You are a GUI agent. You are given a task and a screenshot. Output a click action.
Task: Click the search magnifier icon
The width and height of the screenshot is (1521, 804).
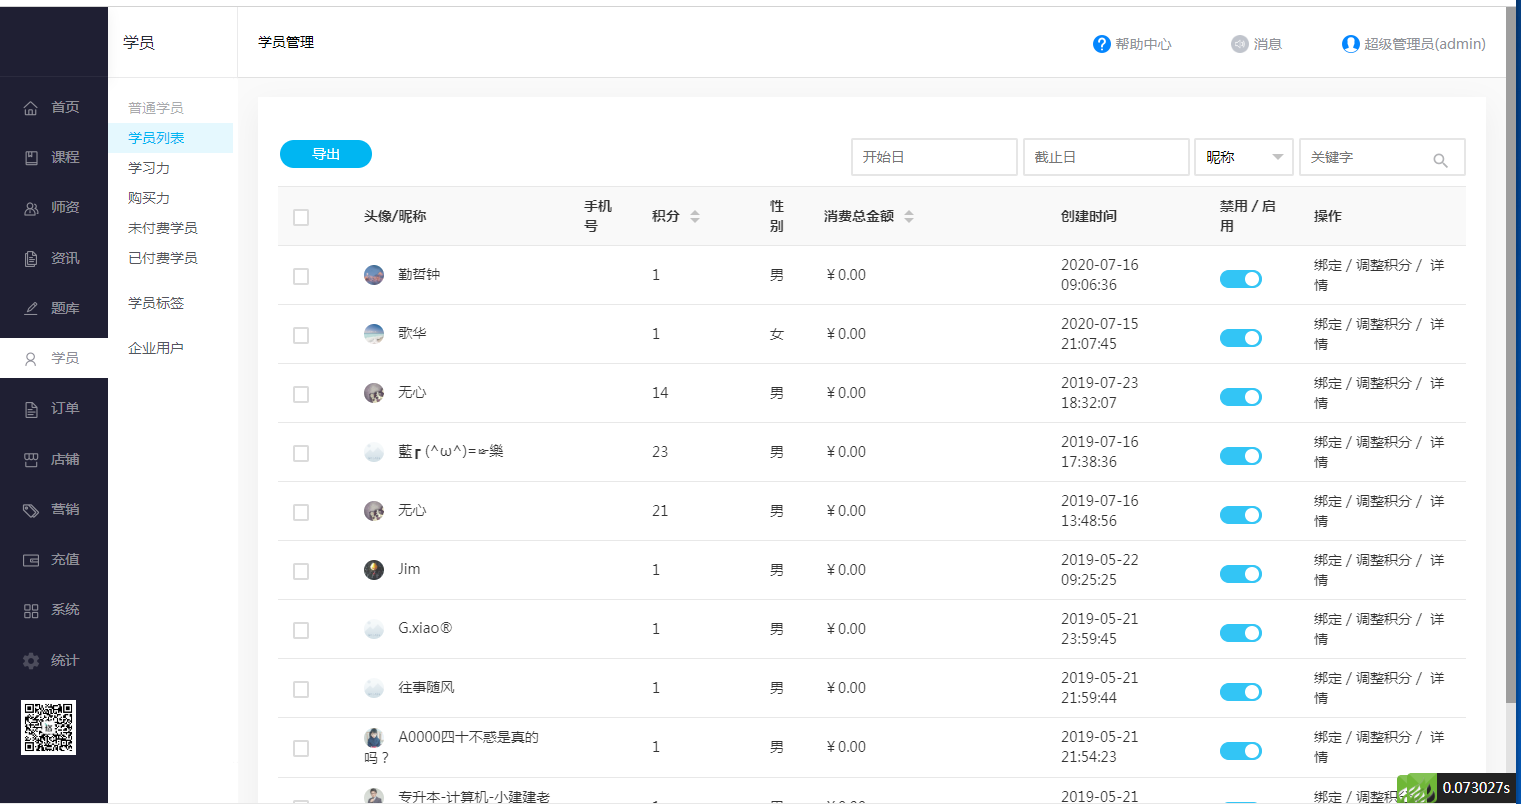coord(1440,160)
